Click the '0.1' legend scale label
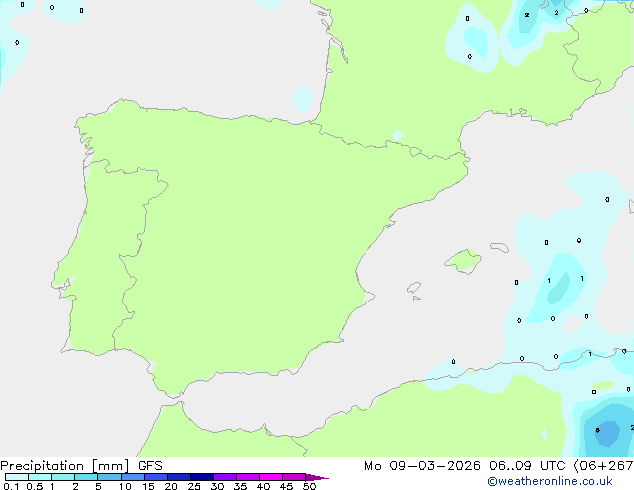 pyautogui.click(x=11, y=486)
